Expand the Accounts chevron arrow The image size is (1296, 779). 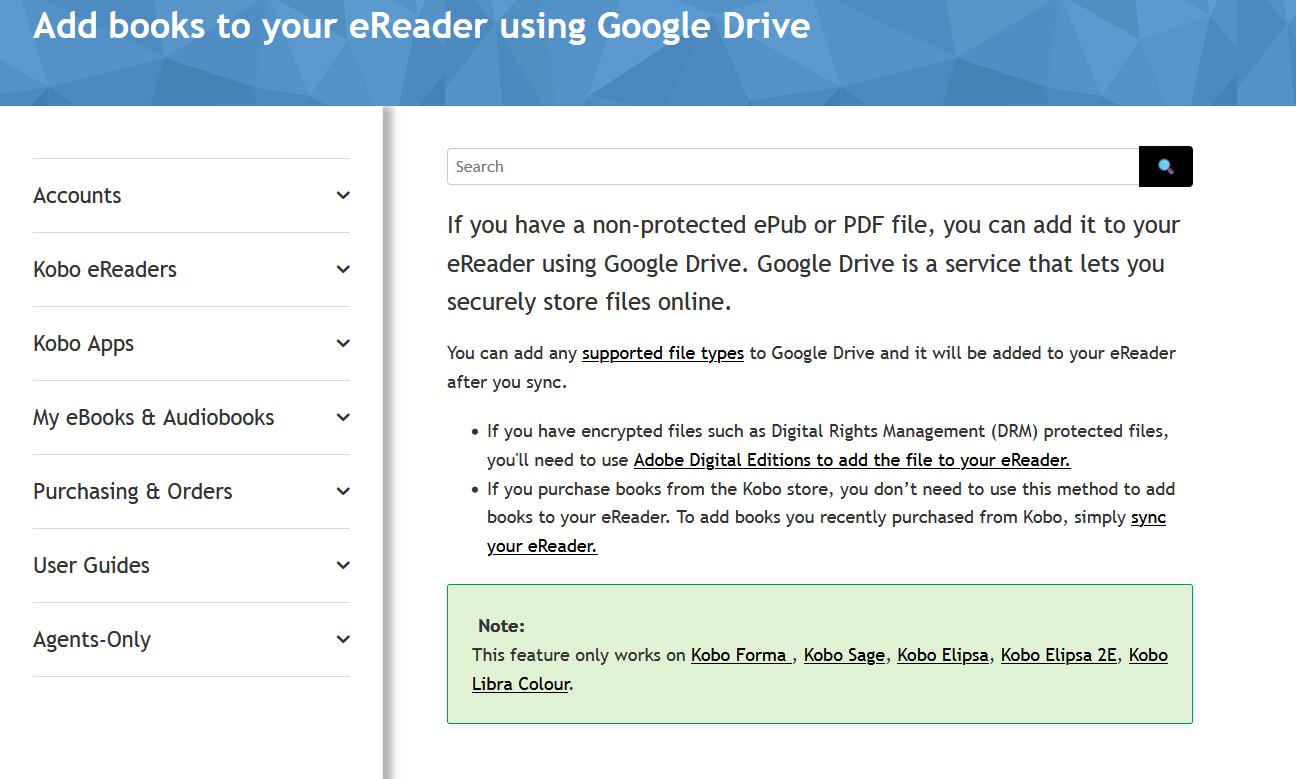click(343, 196)
